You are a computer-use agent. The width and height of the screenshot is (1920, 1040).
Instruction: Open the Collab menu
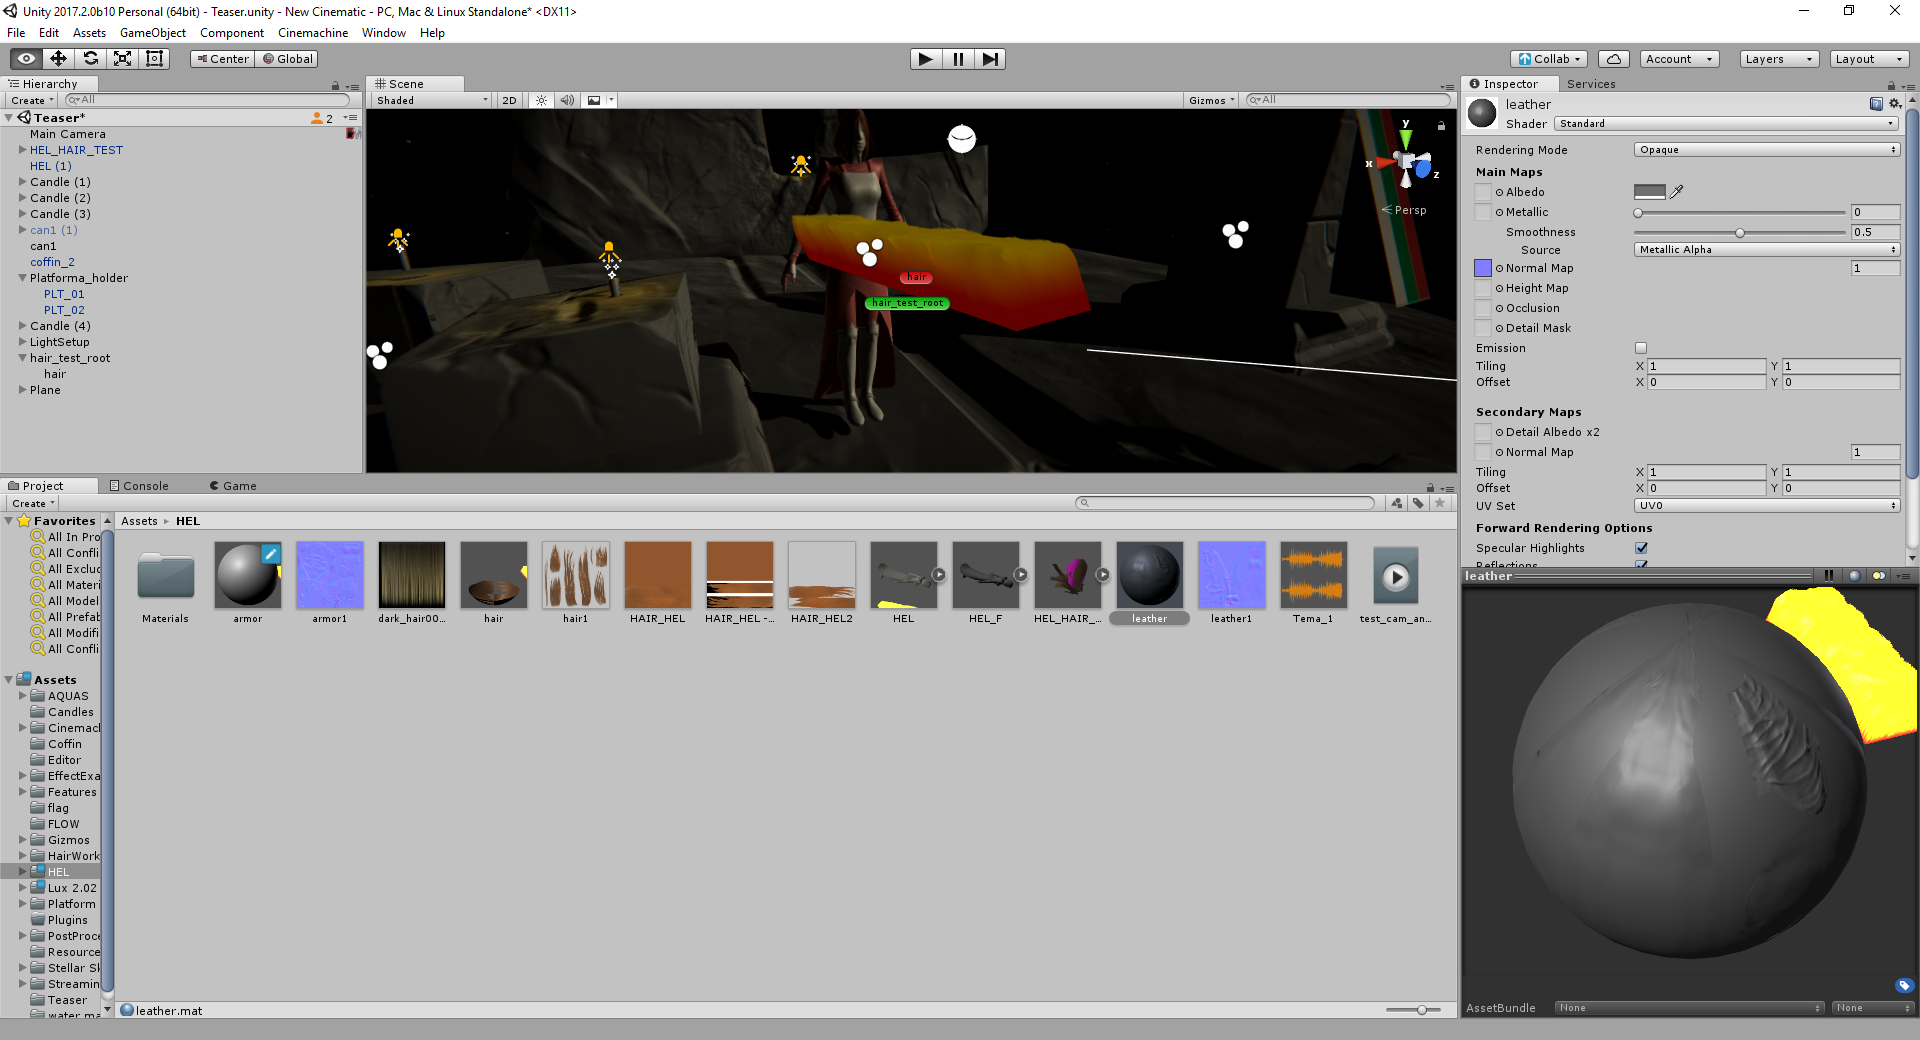[1549, 59]
